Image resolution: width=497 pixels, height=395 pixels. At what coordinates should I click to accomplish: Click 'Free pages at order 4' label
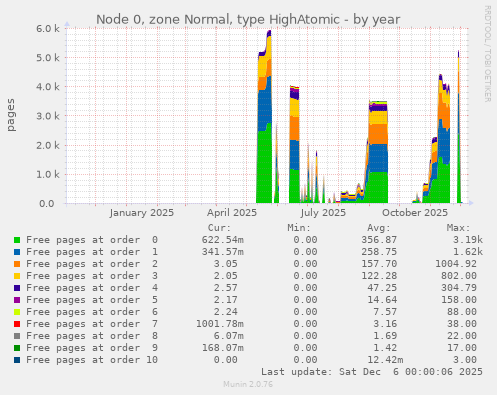pyautogui.click(x=92, y=288)
